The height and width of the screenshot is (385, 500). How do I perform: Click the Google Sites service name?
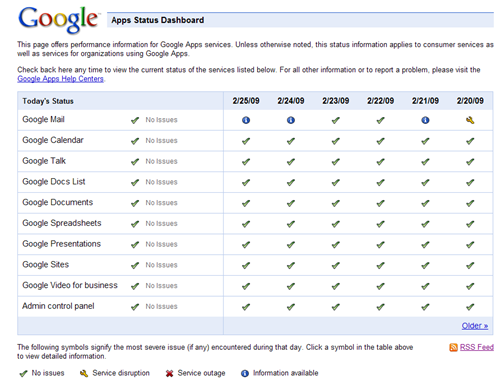(46, 265)
